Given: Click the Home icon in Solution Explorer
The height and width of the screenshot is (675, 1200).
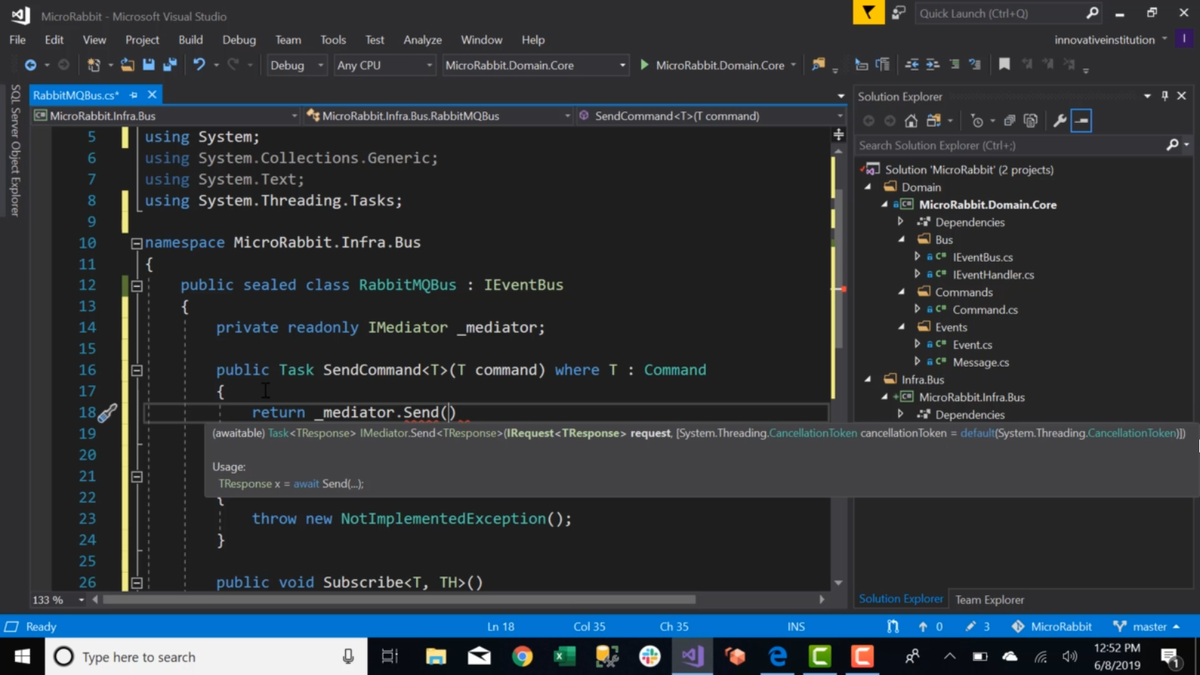Looking at the screenshot, I should [x=911, y=121].
